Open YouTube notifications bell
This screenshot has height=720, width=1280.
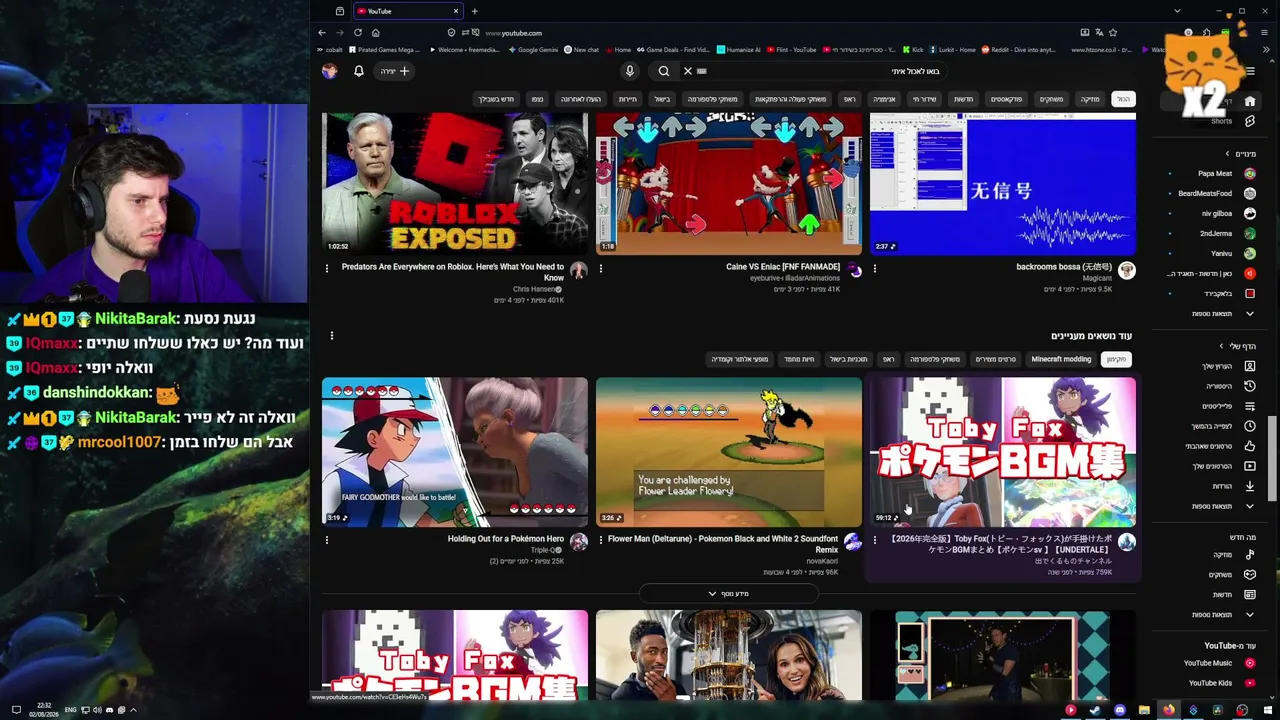coord(359,71)
